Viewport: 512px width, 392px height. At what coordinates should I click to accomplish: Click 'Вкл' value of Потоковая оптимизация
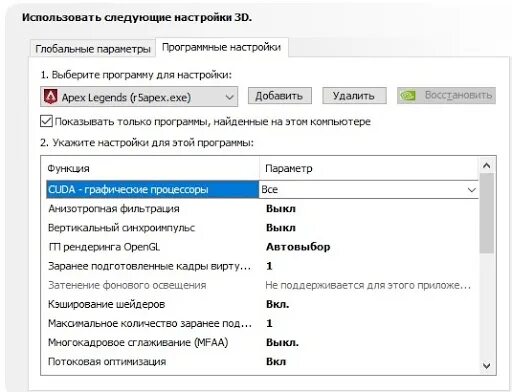coord(276,362)
